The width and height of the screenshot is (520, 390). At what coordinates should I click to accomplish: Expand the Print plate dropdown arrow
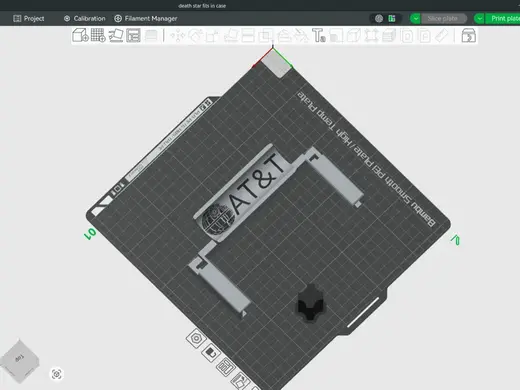[x=479, y=19]
